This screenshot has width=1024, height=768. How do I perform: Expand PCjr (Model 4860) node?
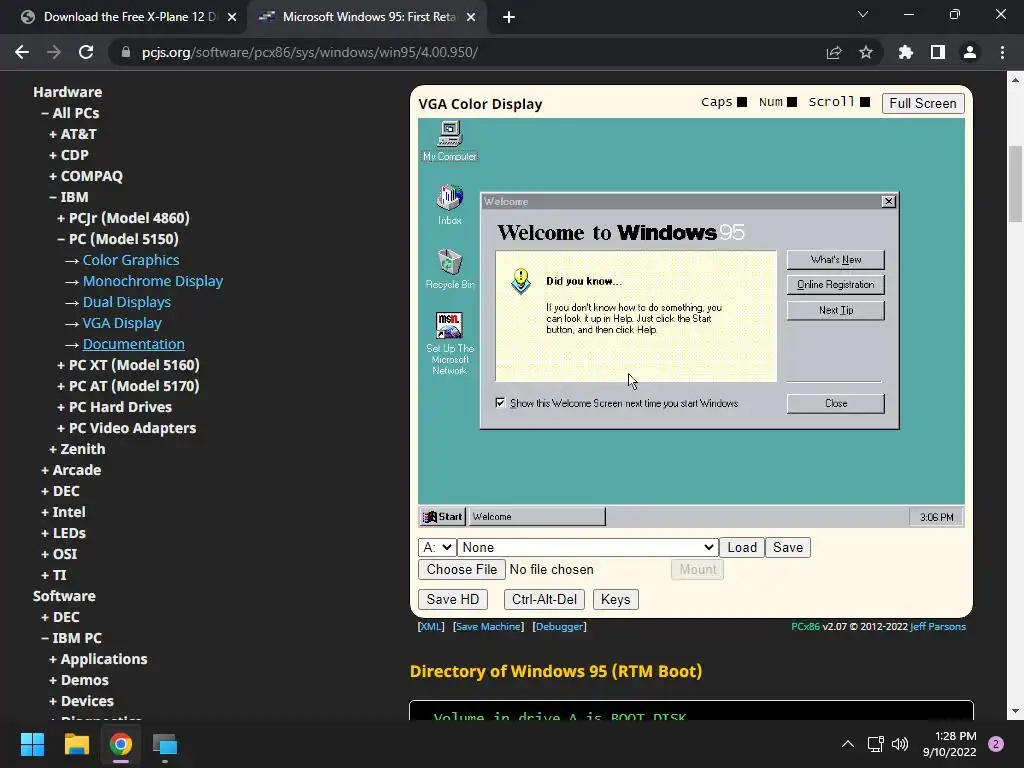pyautogui.click(x=123, y=217)
